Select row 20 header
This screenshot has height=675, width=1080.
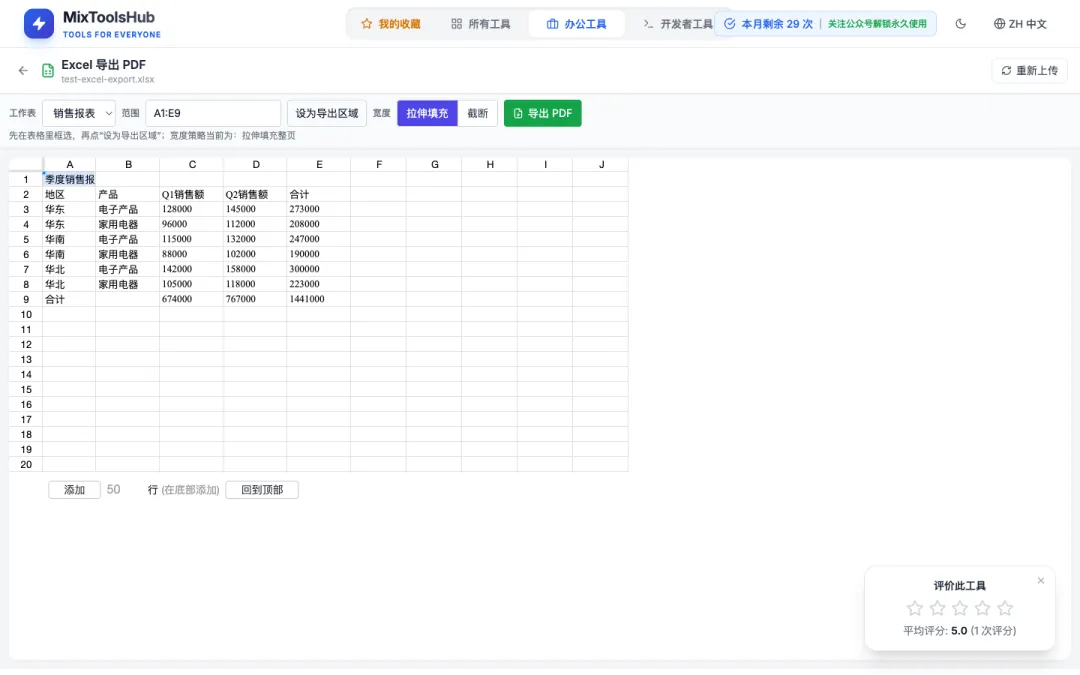[26, 464]
